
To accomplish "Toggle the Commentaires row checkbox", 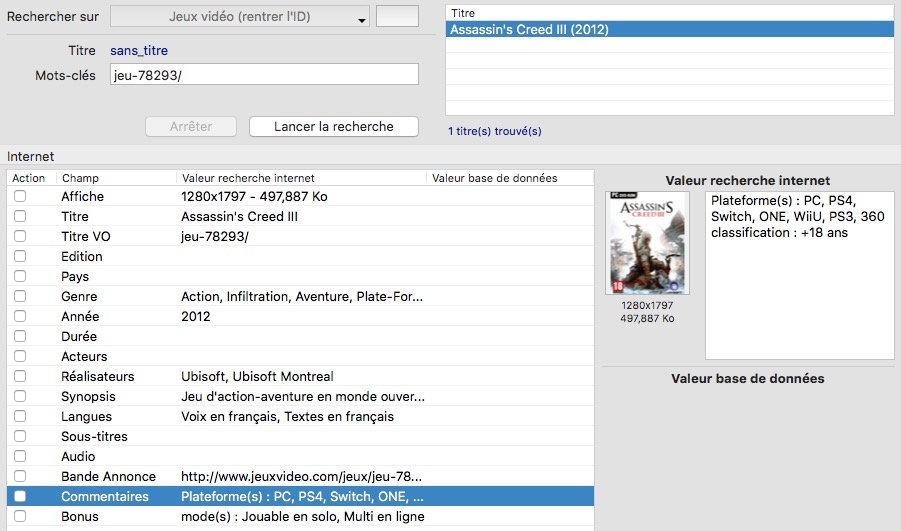I will [x=20, y=497].
